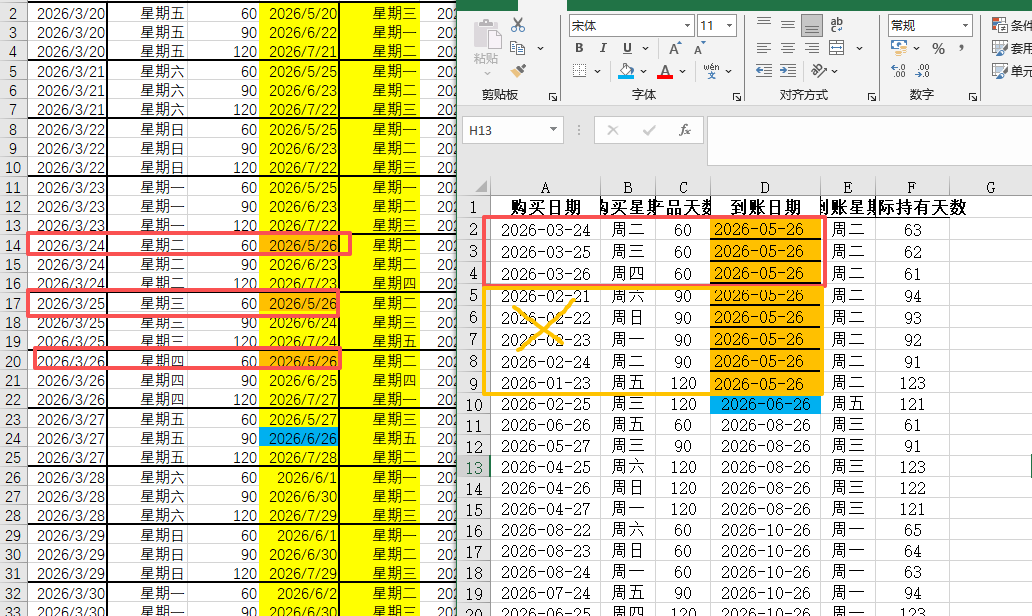The image size is (1032, 616).
Task: Toggle underline formatting
Action: [627, 47]
